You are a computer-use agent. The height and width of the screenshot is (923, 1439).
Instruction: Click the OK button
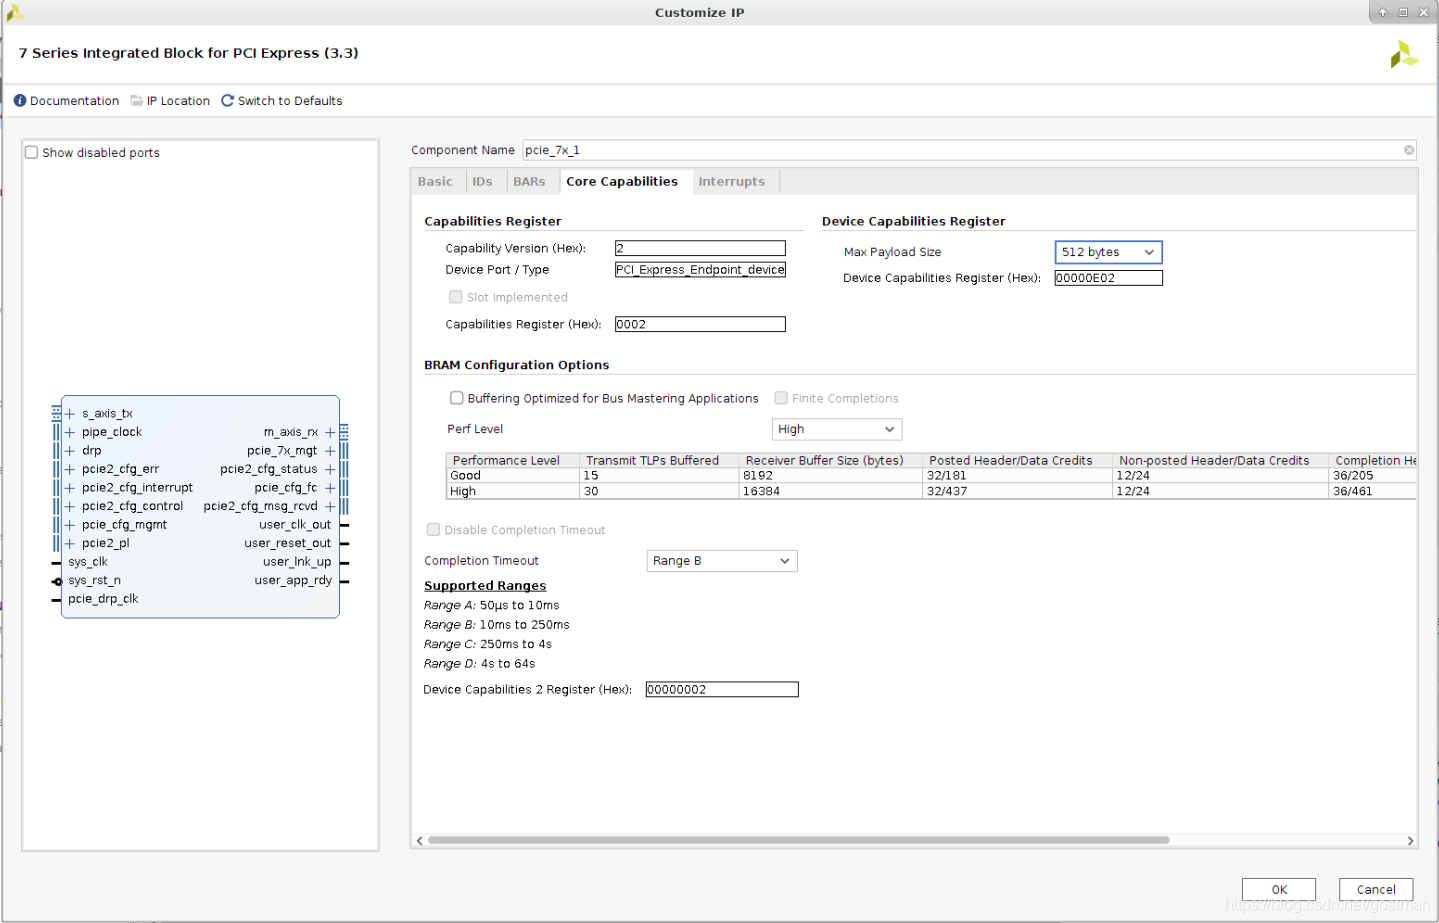click(1278, 889)
